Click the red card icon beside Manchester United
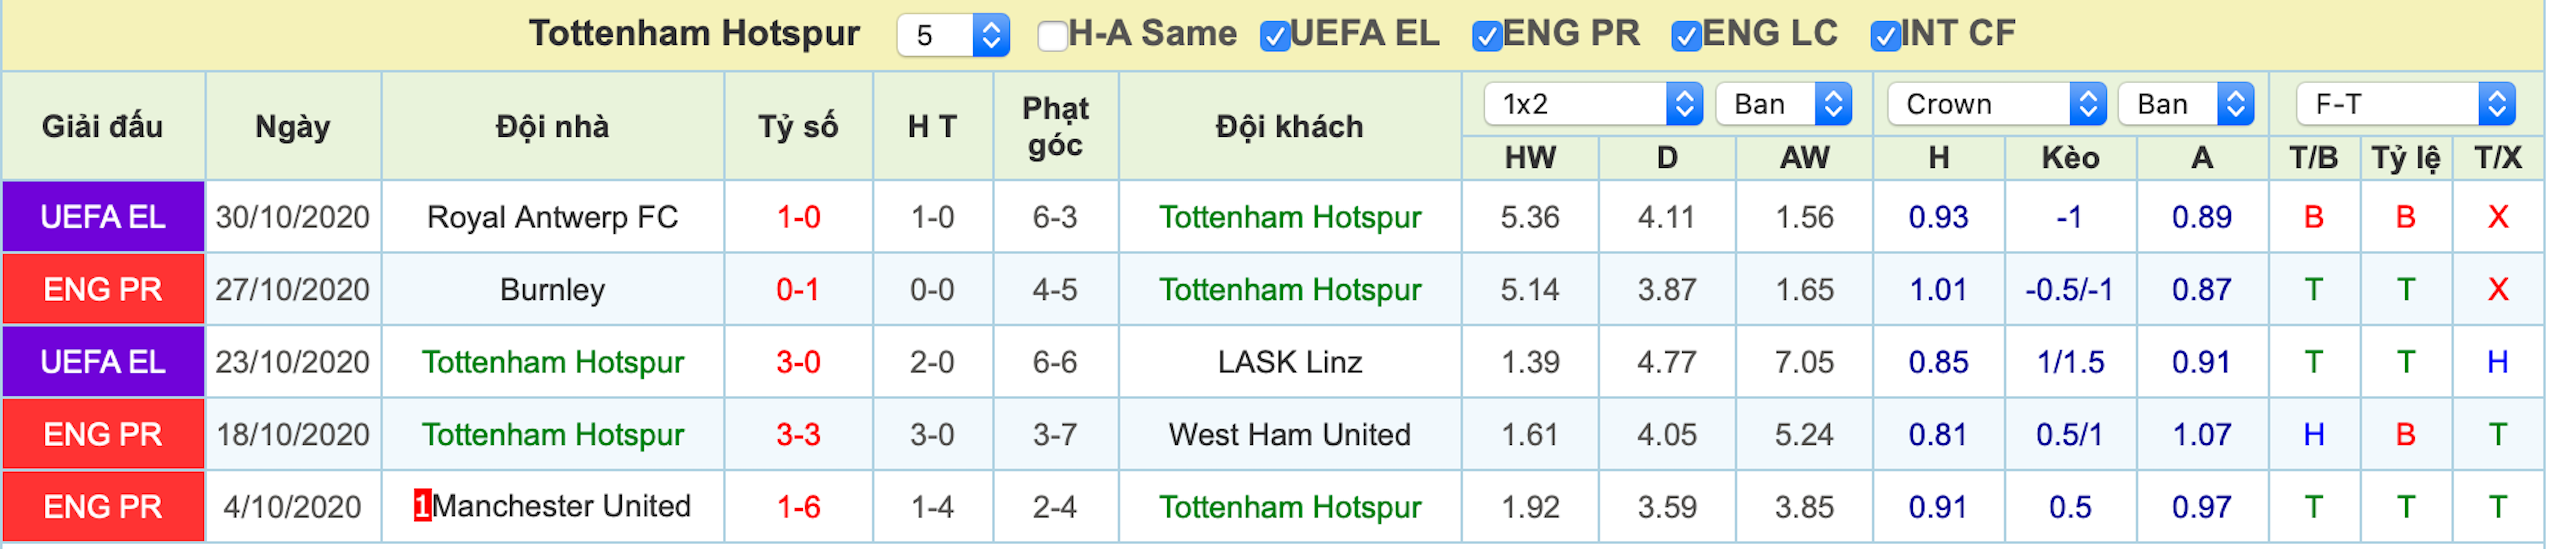Viewport: 2551px width, 549px height. pyautogui.click(x=422, y=506)
